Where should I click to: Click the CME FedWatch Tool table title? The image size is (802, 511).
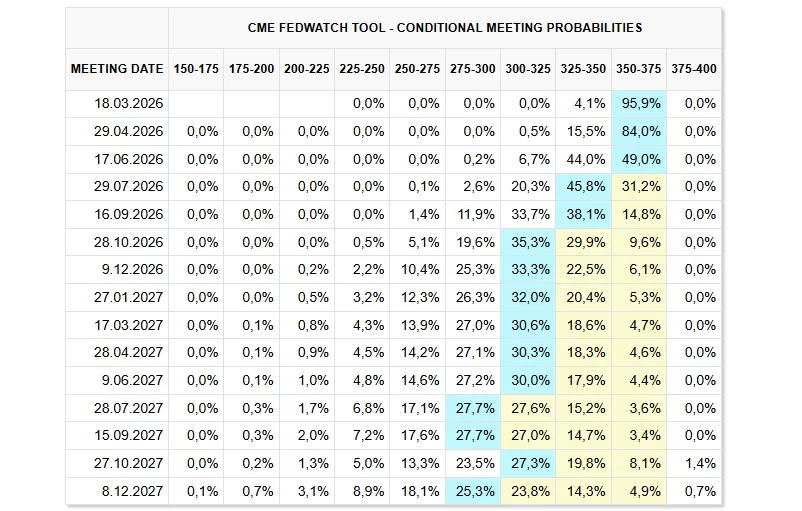tap(445, 28)
